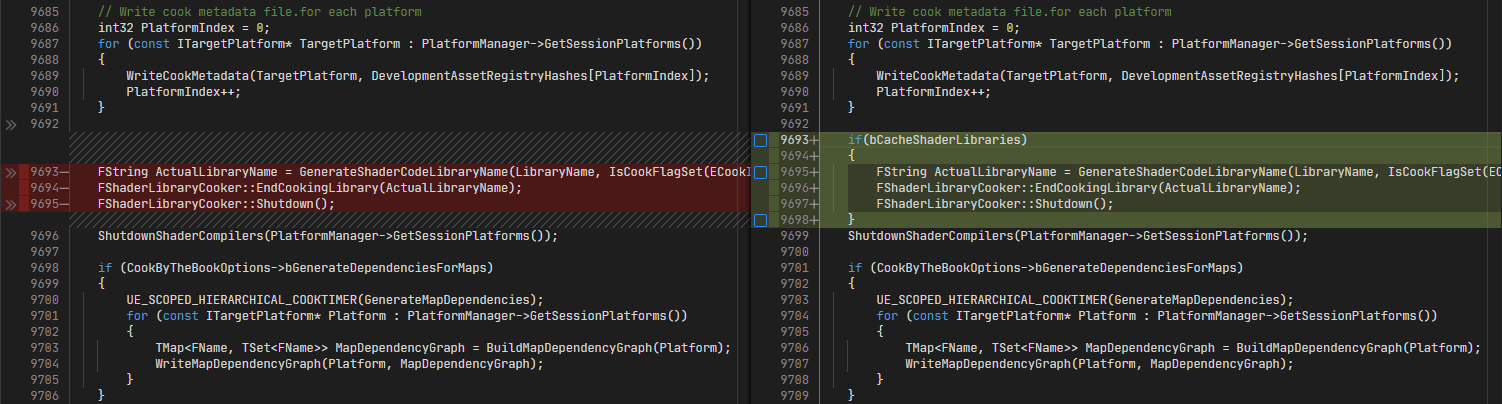The image size is (1502, 404).
Task: Click the chevron arrow at deleted line 9695
Action: coord(11,204)
